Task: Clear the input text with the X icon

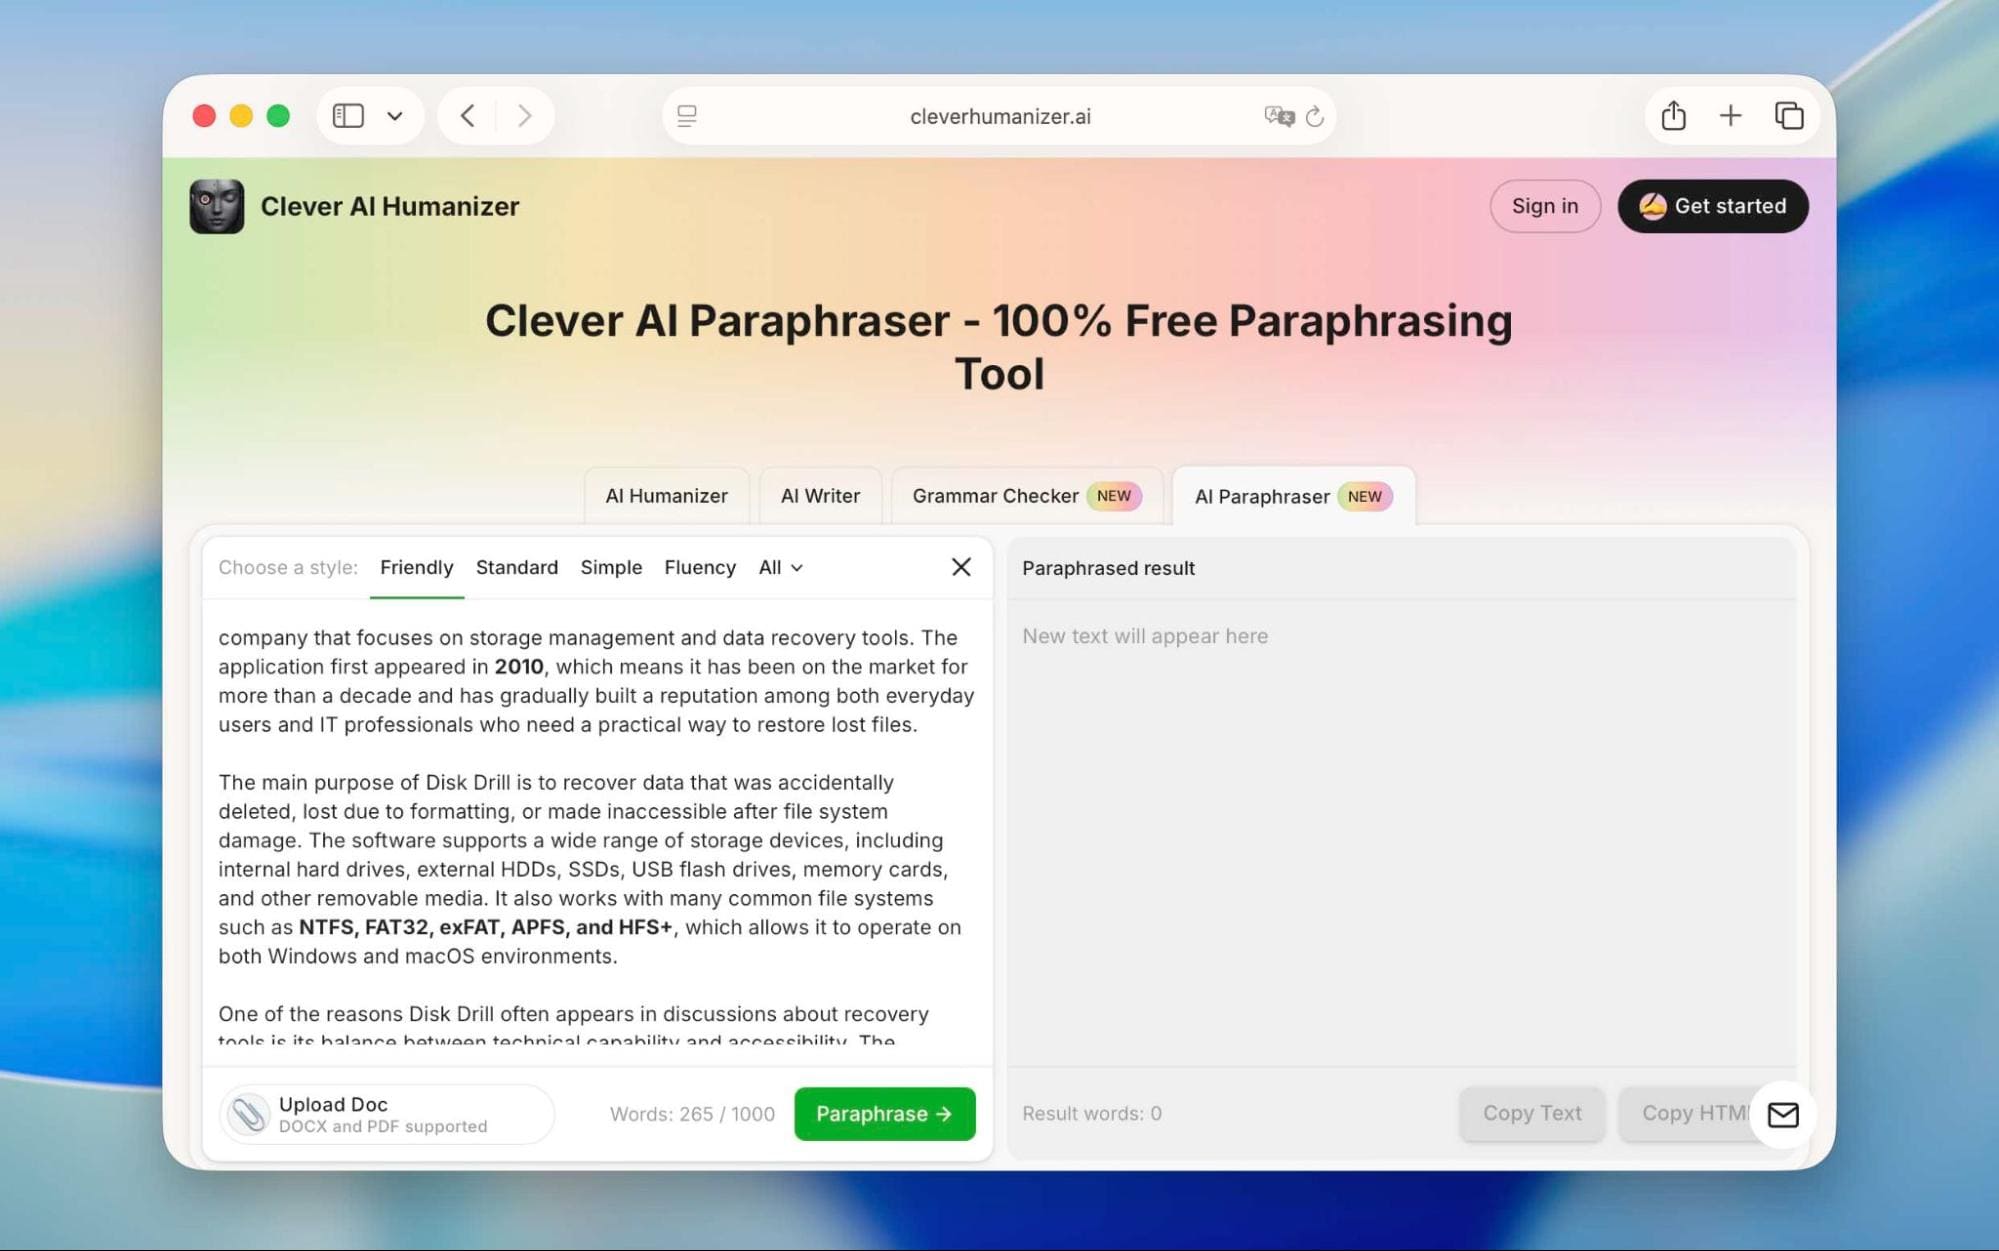Action: (961, 567)
